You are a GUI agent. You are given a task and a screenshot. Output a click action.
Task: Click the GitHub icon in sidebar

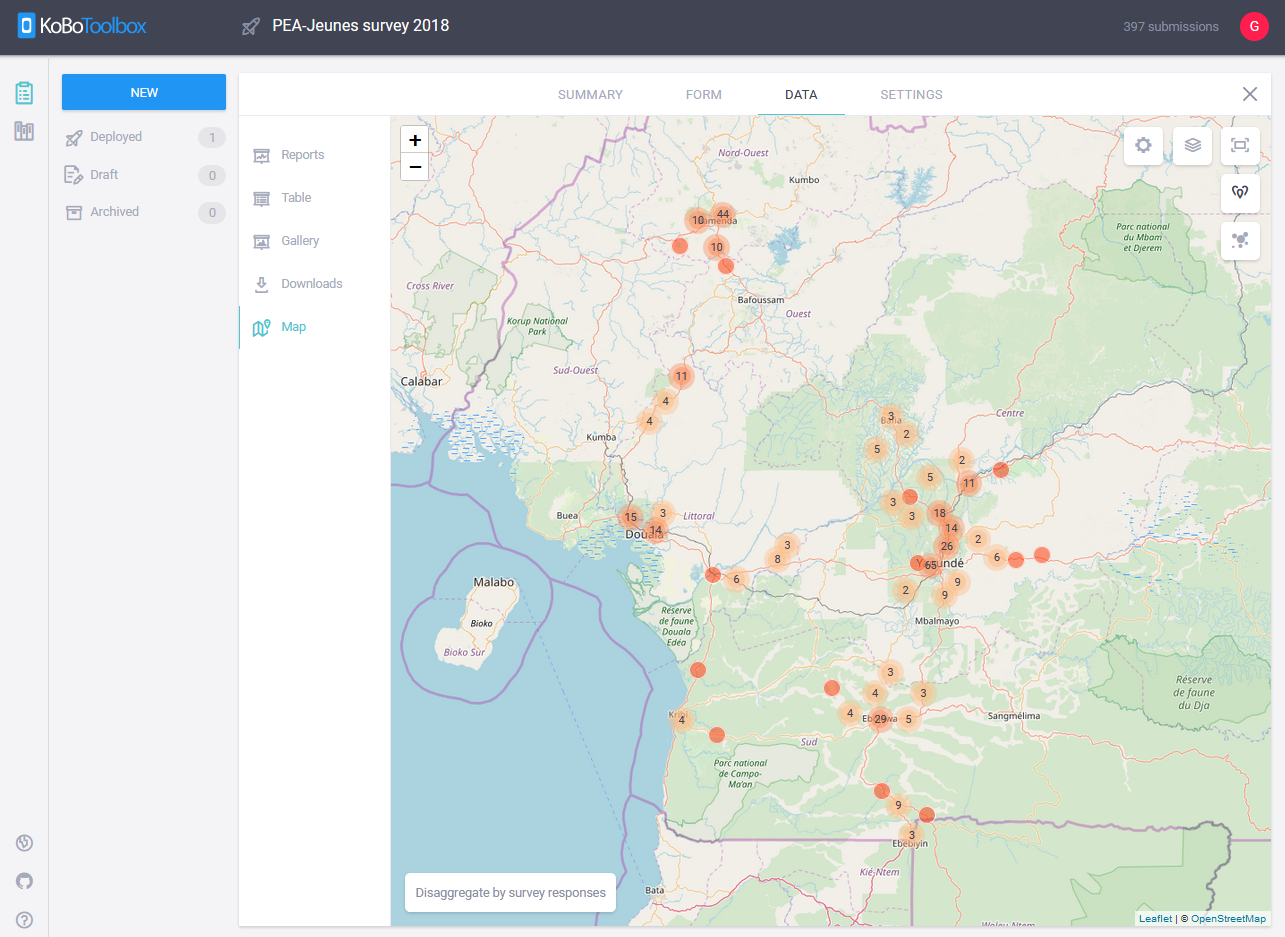(24, 881)
